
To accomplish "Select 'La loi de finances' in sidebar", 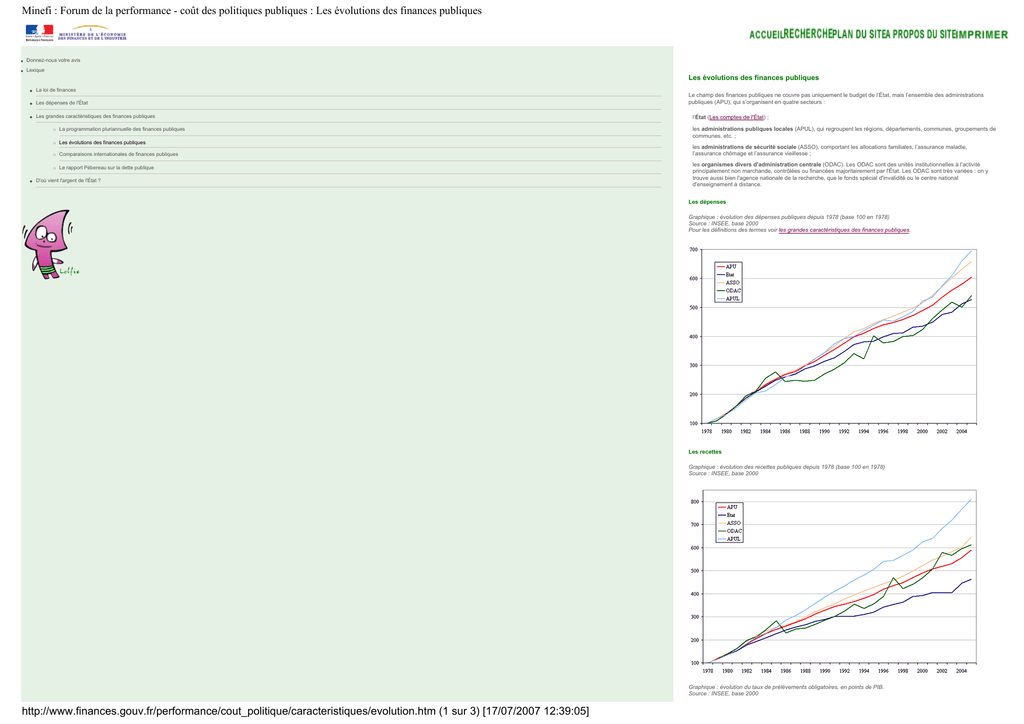I will [x=56, y=90].
